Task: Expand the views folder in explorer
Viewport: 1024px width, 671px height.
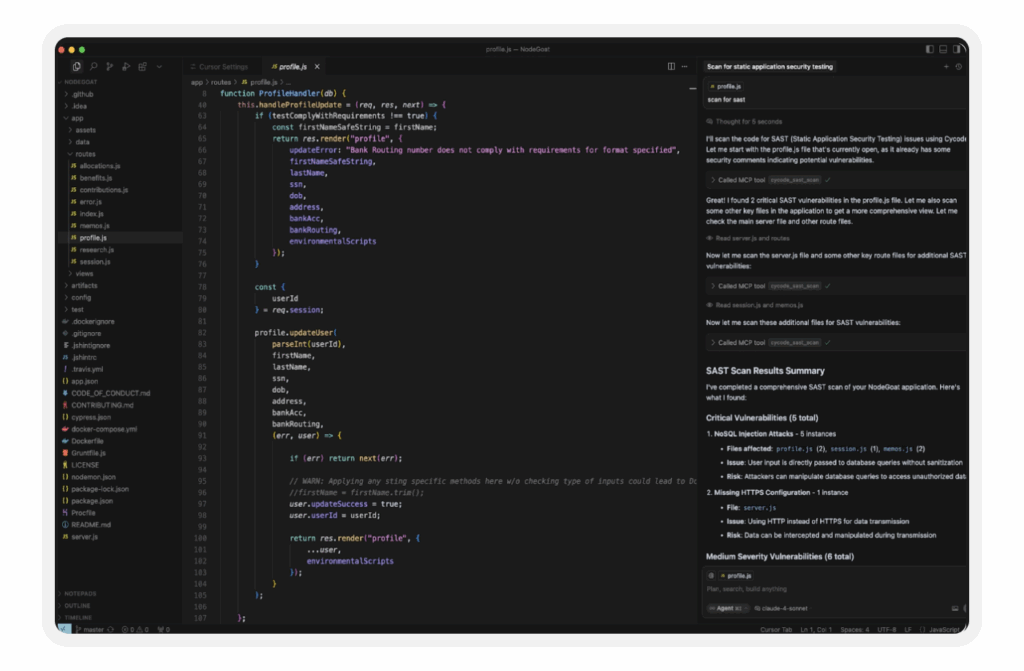Action: (x=83, y=273)
